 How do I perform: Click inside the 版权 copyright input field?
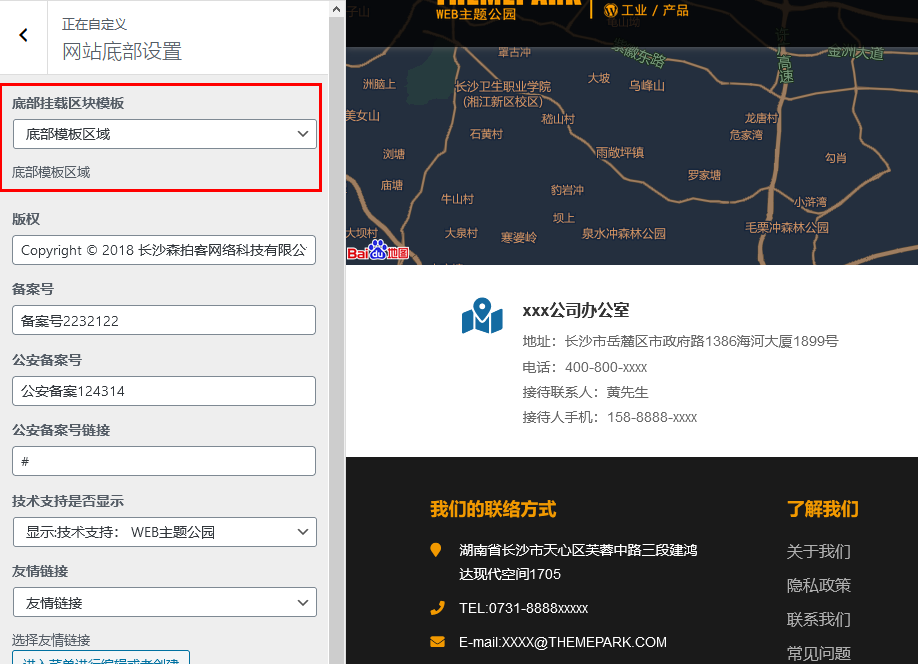tap(164, 250)
